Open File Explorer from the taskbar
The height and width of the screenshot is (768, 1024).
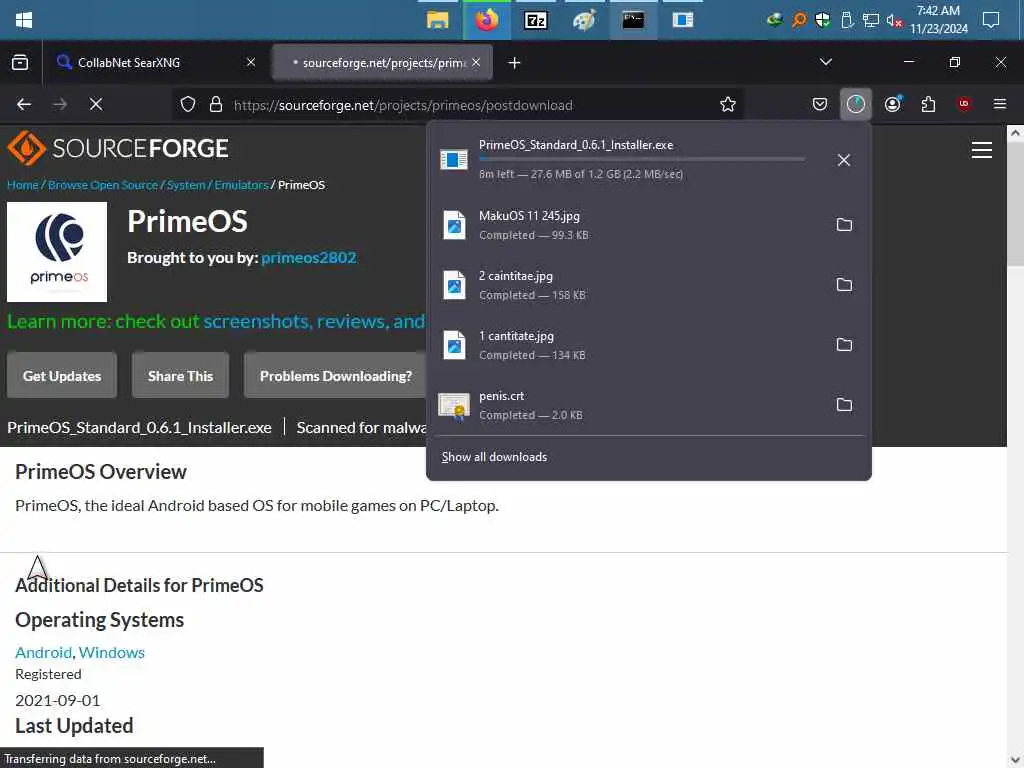(x=437, y=20)
